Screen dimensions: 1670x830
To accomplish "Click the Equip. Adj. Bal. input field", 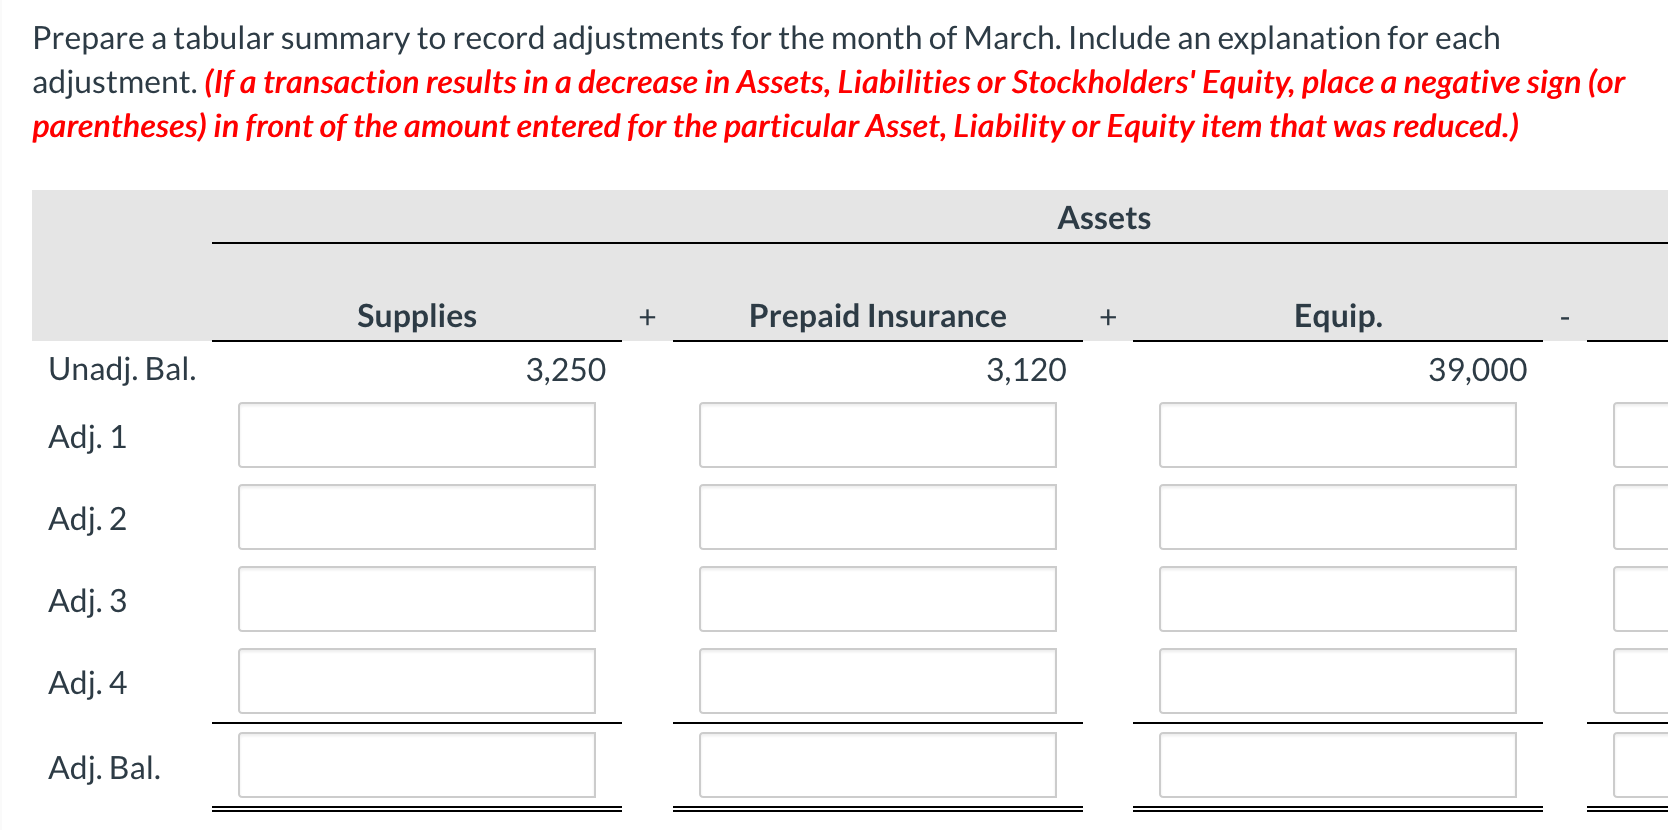I will 1338,764.
